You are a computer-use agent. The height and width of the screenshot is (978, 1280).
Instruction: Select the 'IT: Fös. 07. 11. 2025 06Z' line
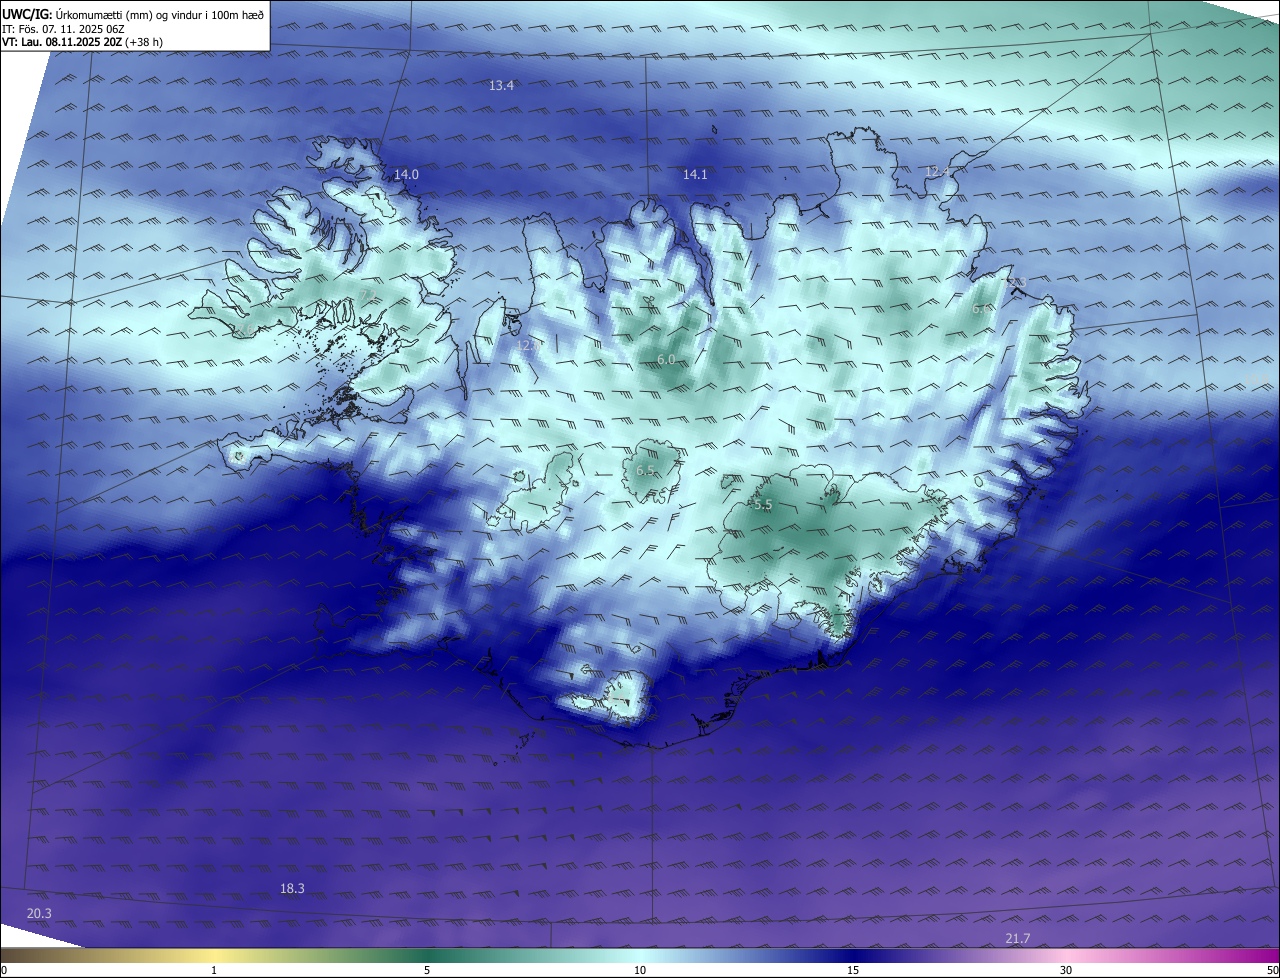[63, 29]
